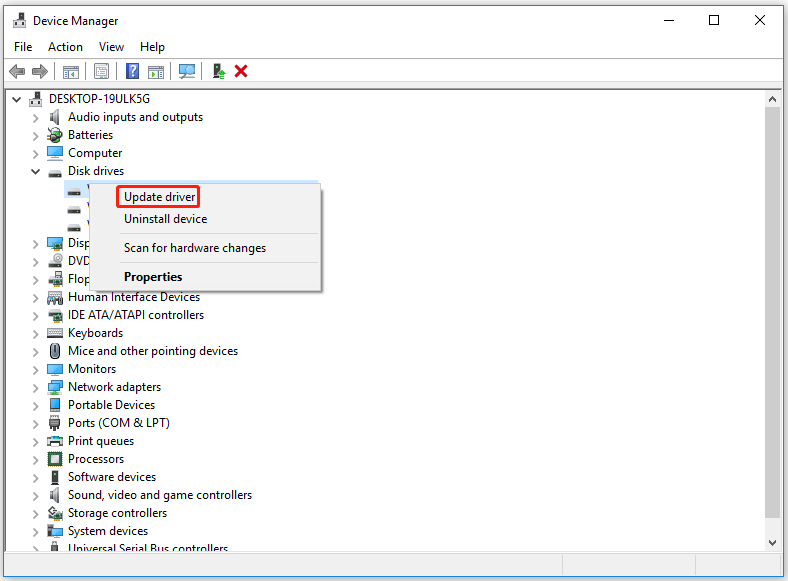Select Mice and other pointing devices text
Image resolution: width=788 pixels, height=581 pixels.
coord(153,351)
